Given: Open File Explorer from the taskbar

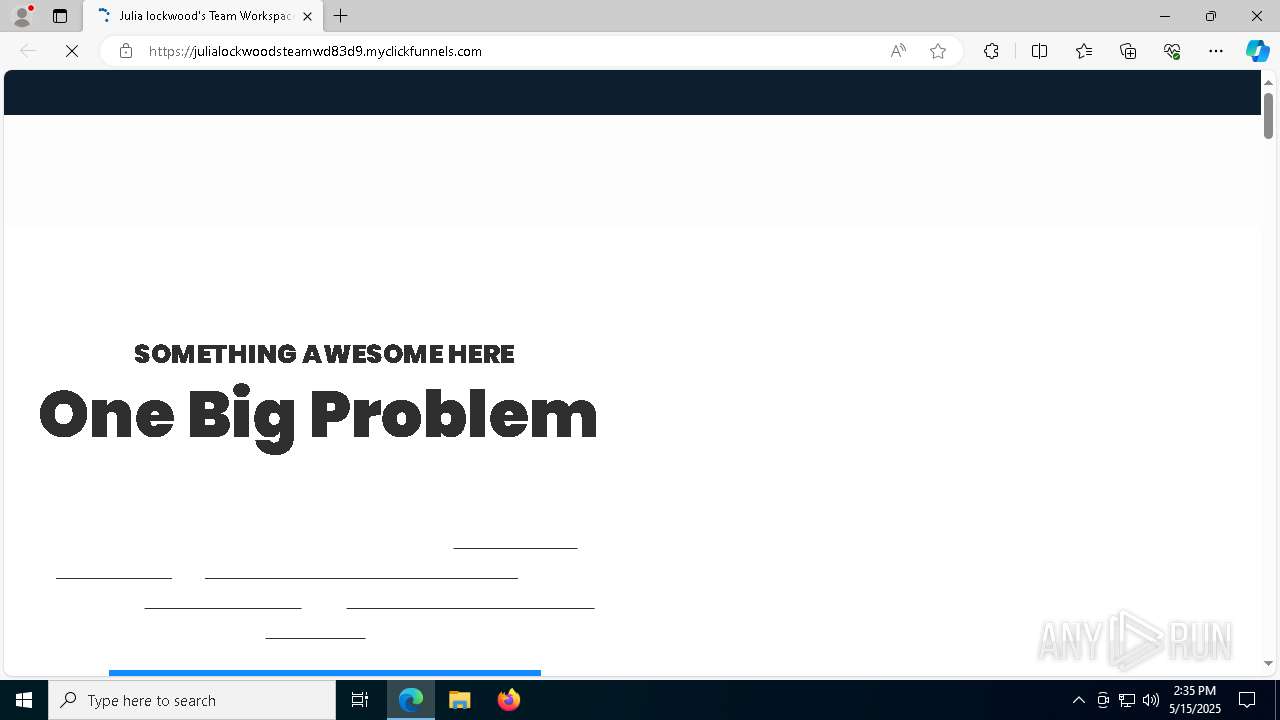Looking at the screenshot, I should (x=460, y=700).
